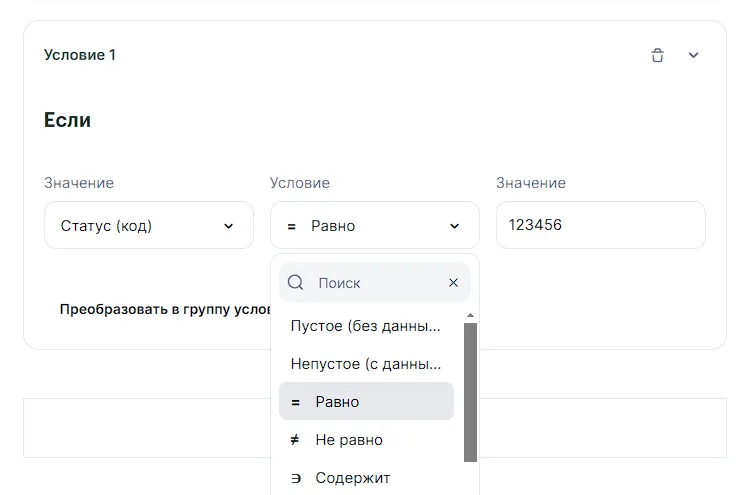Collapse the Условие 1 block

tap(693, 56)
